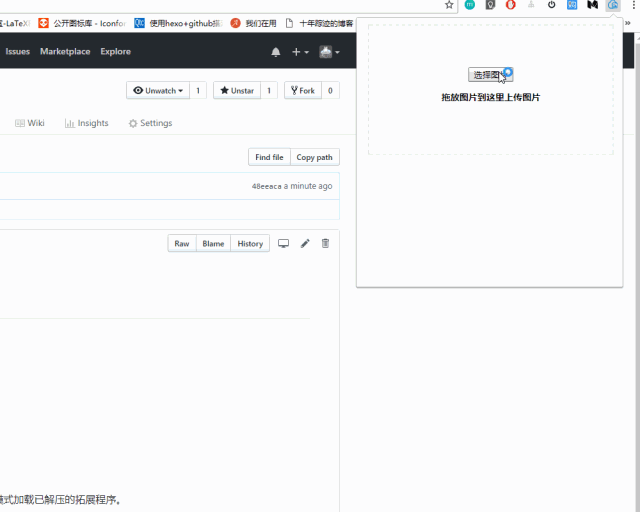Click the power symbol extension icon

pos(551,5)
